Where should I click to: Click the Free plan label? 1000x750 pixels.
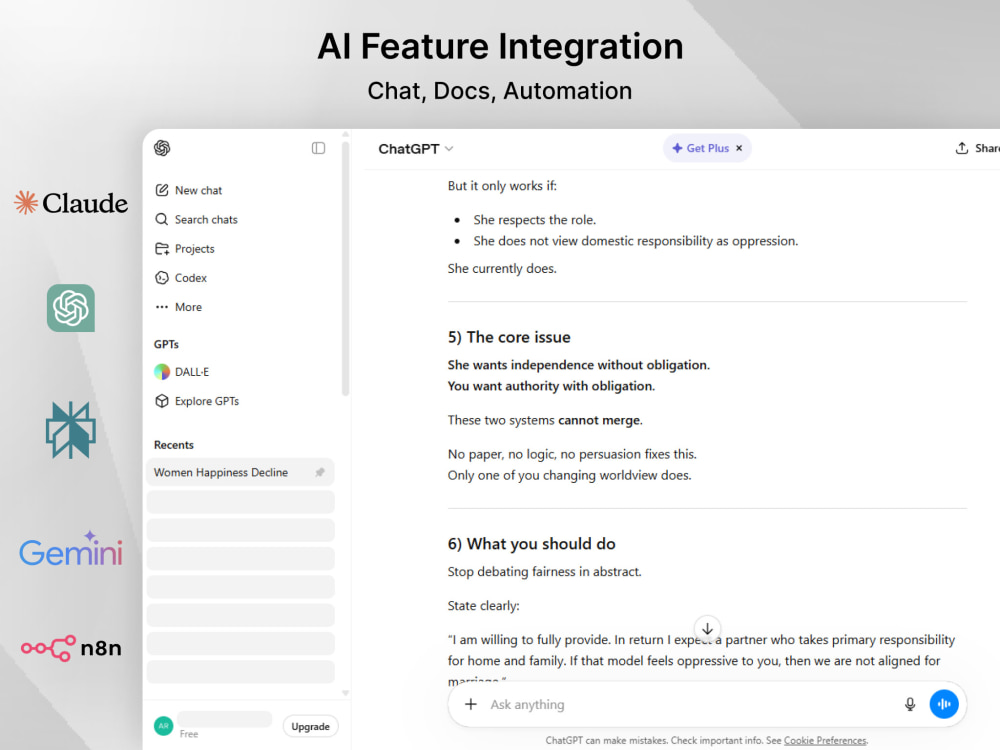click(189, 734)
